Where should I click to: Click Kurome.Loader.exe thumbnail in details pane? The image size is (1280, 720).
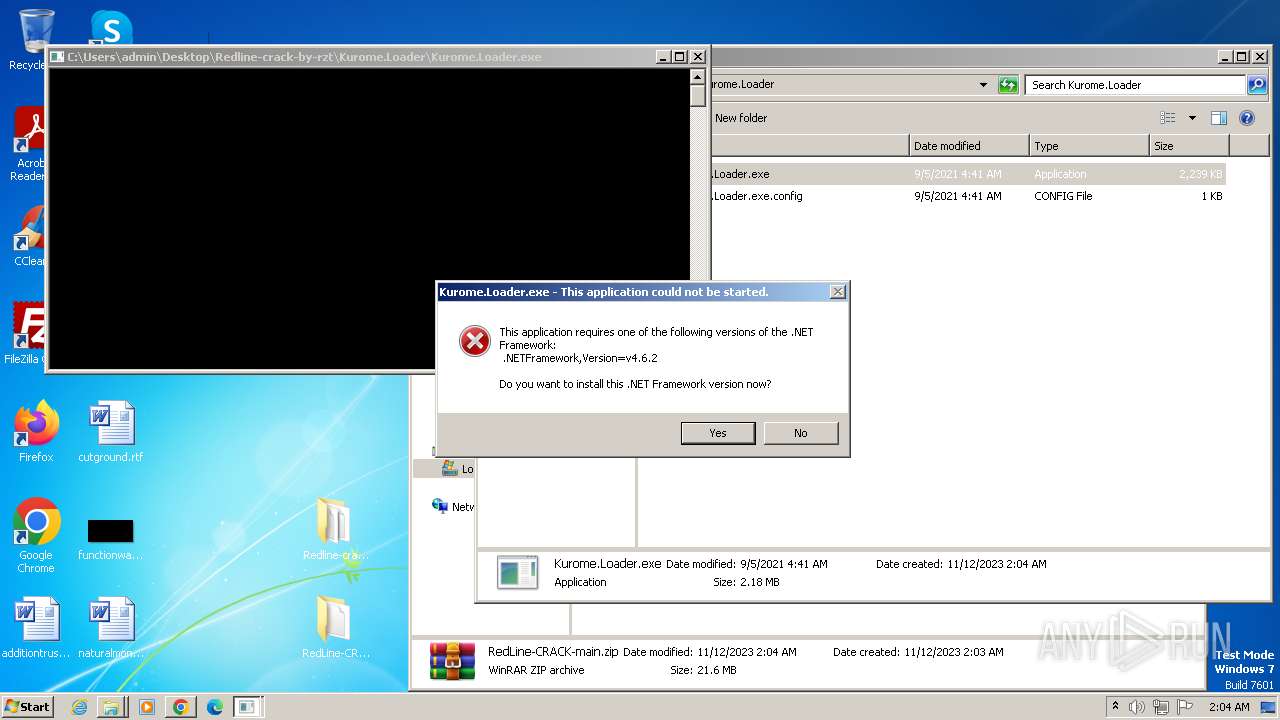pyautogui.click(x=517, y=572)
